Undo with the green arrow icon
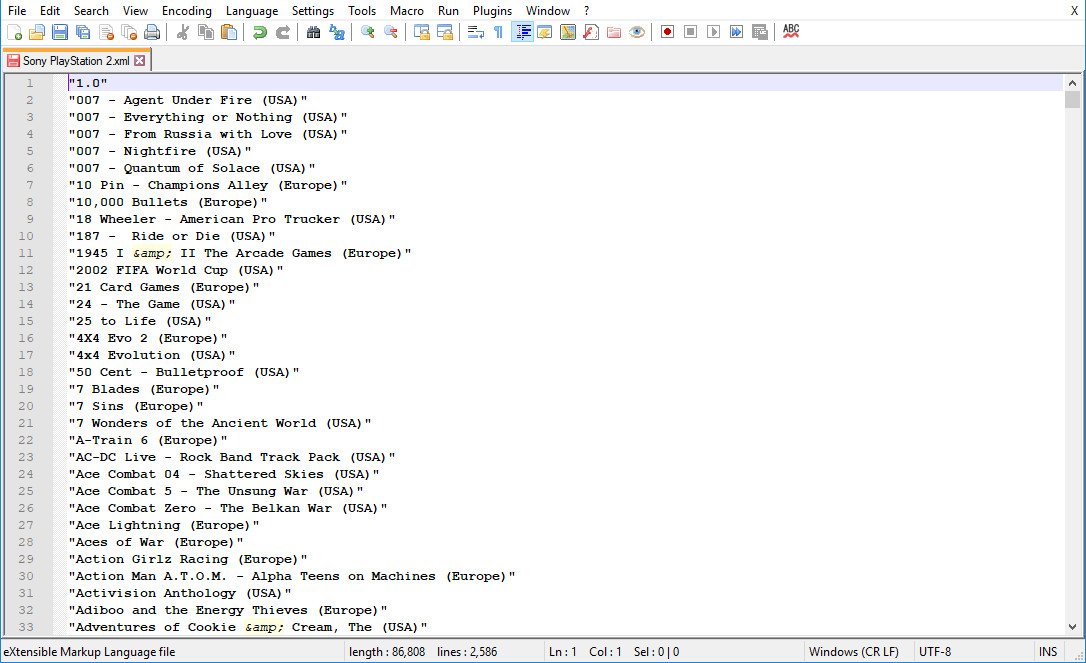The image size is (1086, 663). coord(260,32)
